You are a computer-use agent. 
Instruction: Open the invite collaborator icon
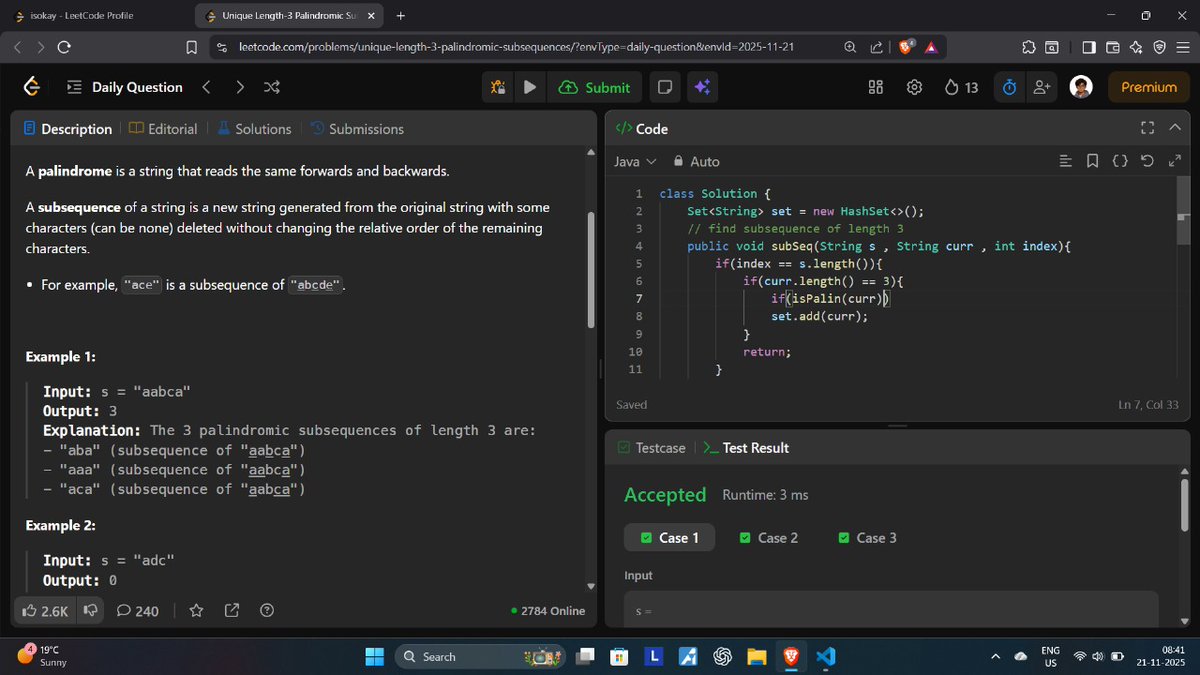click(x=1042, y=87)
